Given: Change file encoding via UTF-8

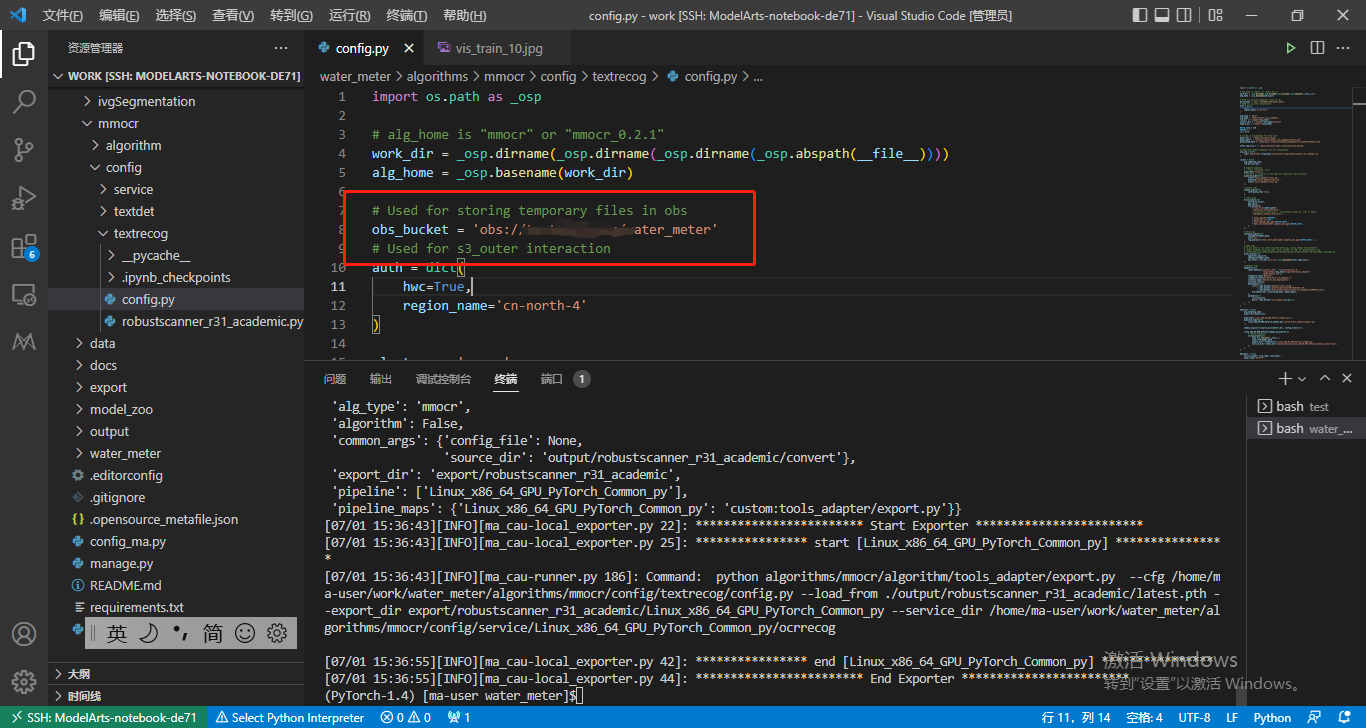Looking at the screenshot, I should [1194, 717].
